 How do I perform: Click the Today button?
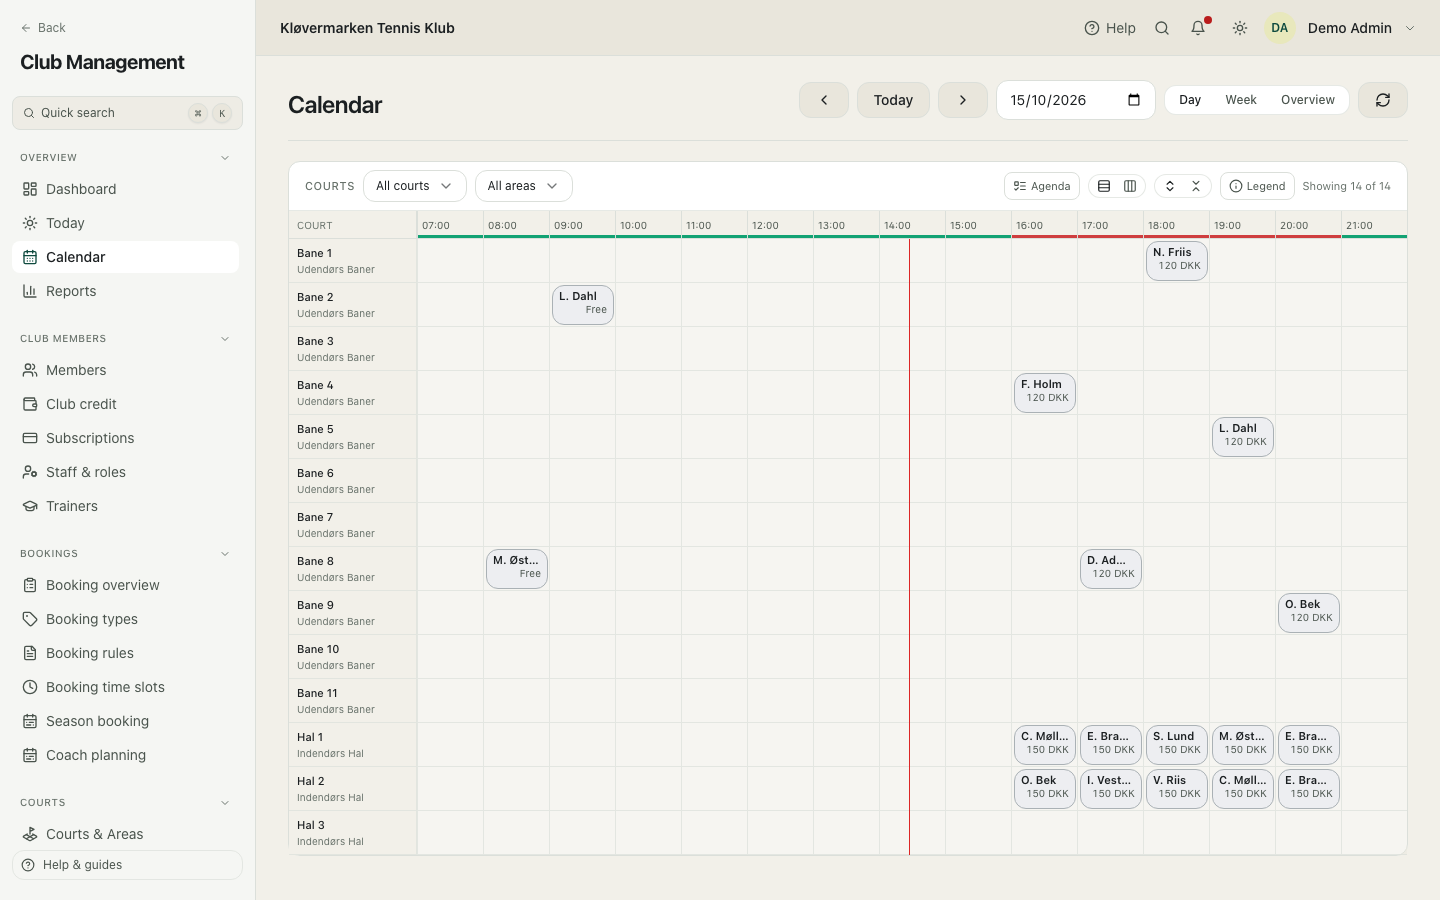(893, 100)
